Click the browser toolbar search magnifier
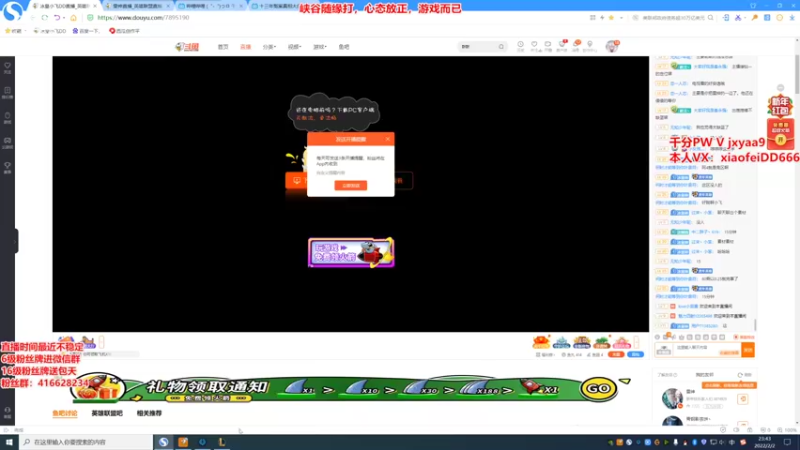This screenshot has width=800, height=450. (x=710, y=17)
